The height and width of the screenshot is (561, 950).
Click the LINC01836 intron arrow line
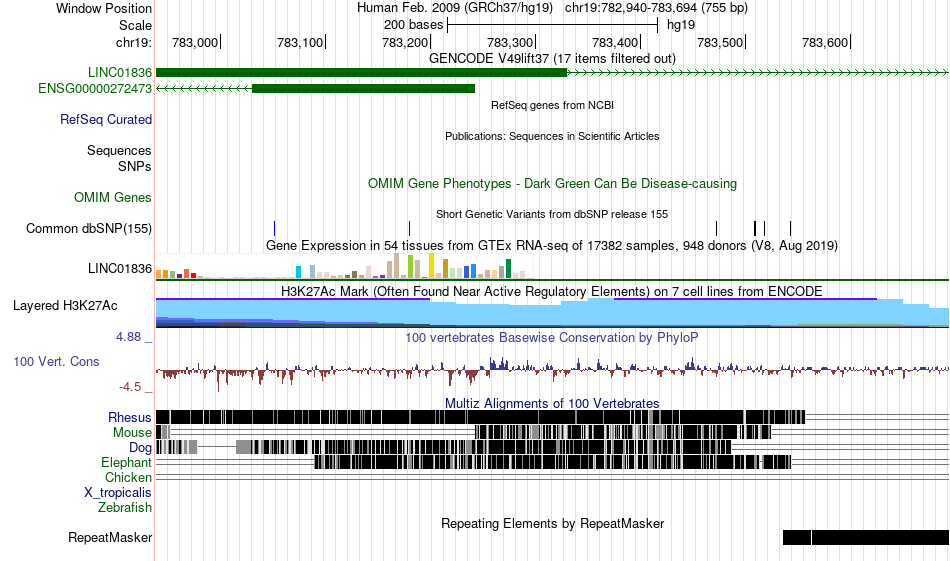click(x=757, y=73)
